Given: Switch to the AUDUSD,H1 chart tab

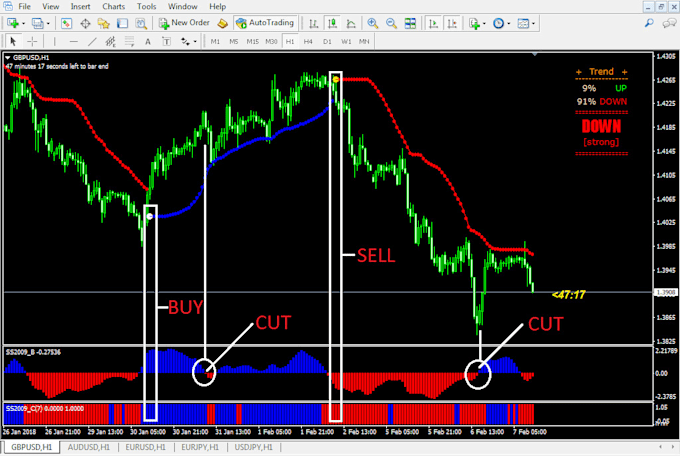Looking at the screenshot, I should pos(88,447).
